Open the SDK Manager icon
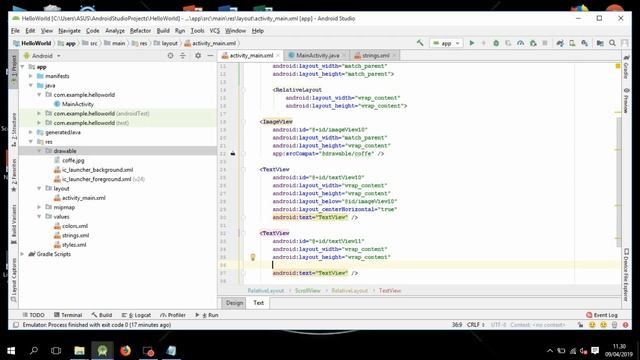The image size is (640, 360). (584, 43)
